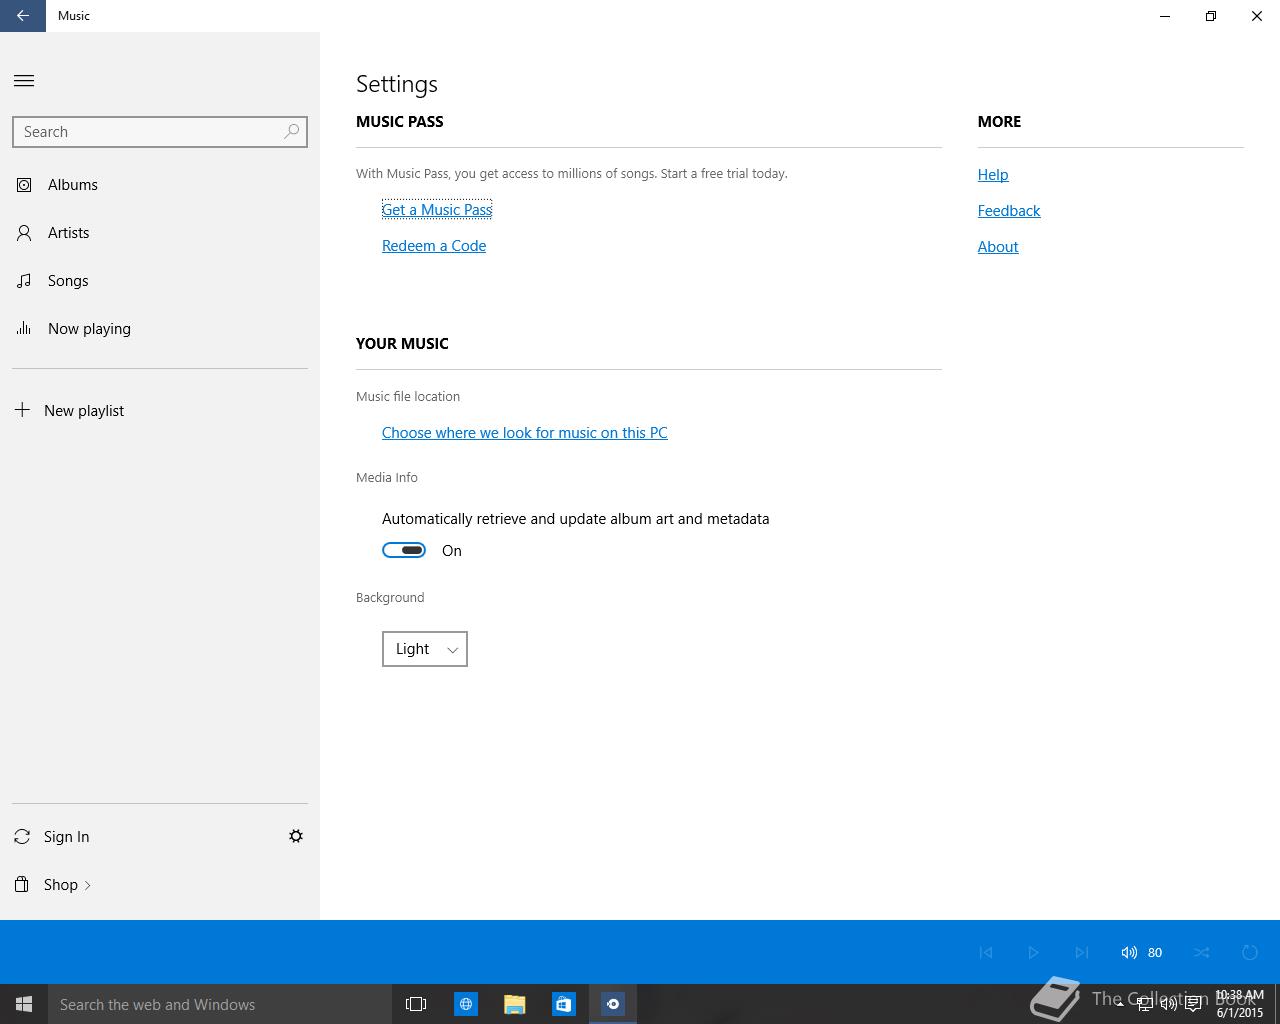
Task: Restore down the Music window
Action: pyautogui.click(x=1211, y=16)
